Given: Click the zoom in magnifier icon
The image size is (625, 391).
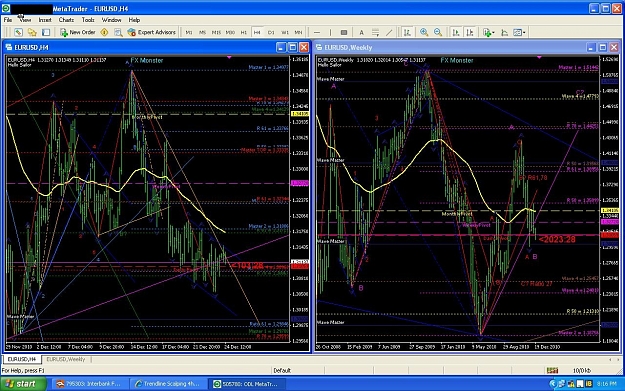Looking at the screenshot, I should [x=424, y=32].
